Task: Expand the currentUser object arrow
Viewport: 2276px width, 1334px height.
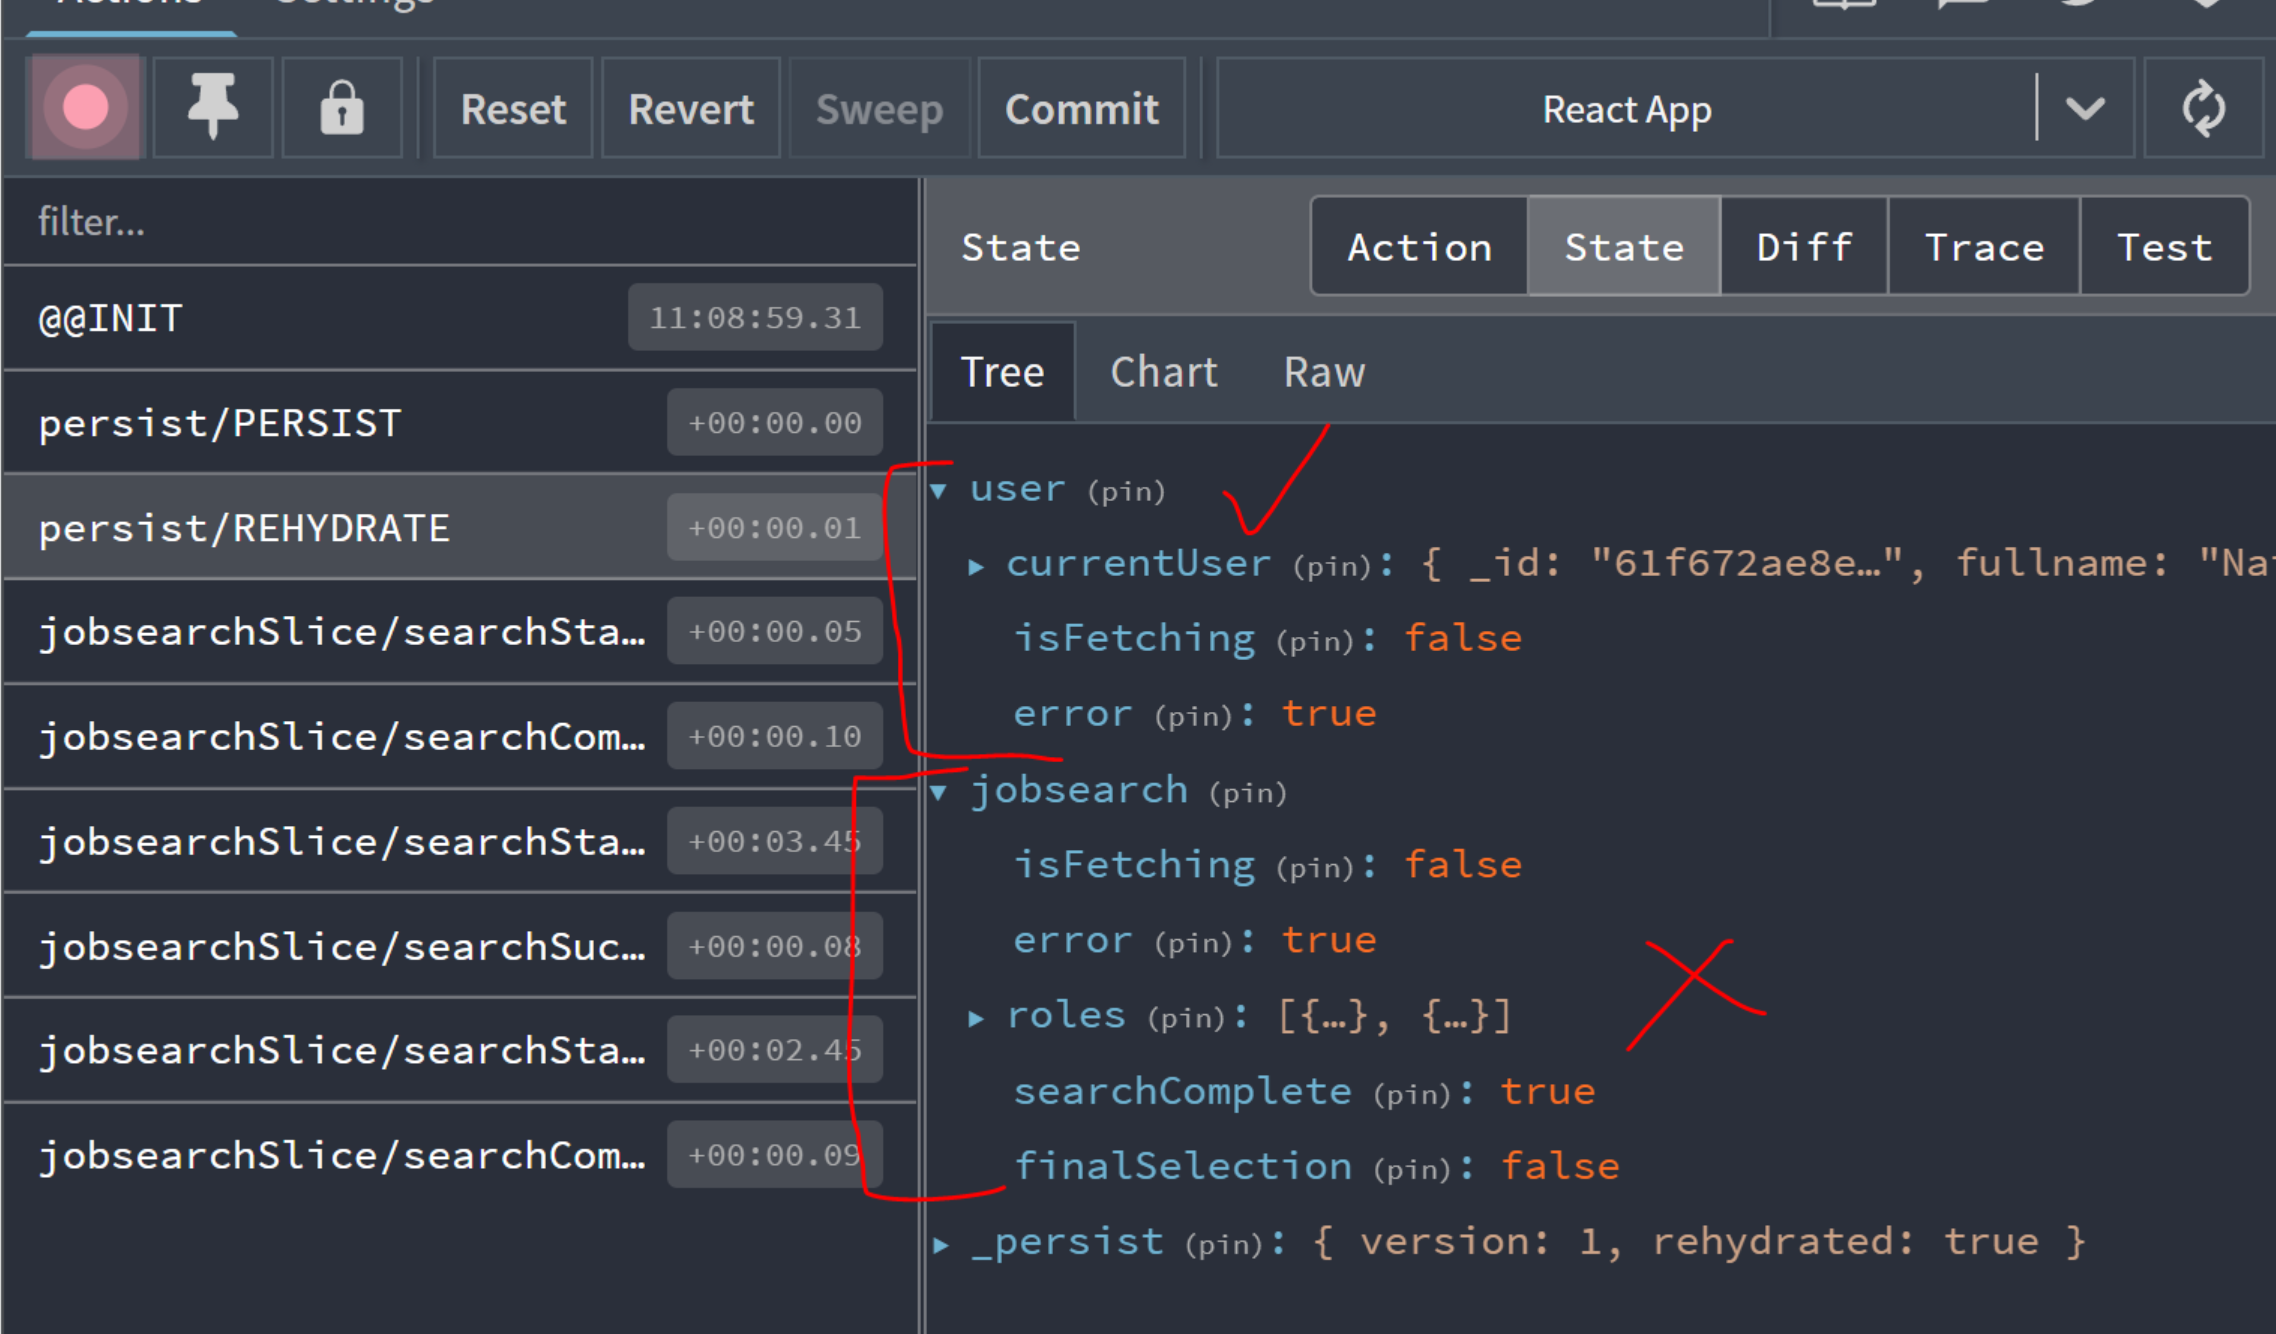Action: [976, 567]
